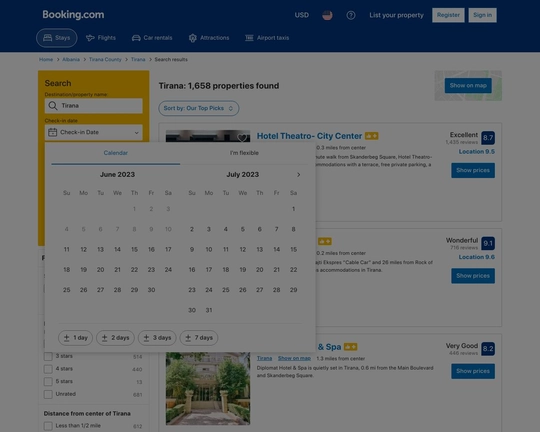The width and height of the screenshot is (540, 432).
Task: Select the Flights airplane icon
Action: pos(90,38)
